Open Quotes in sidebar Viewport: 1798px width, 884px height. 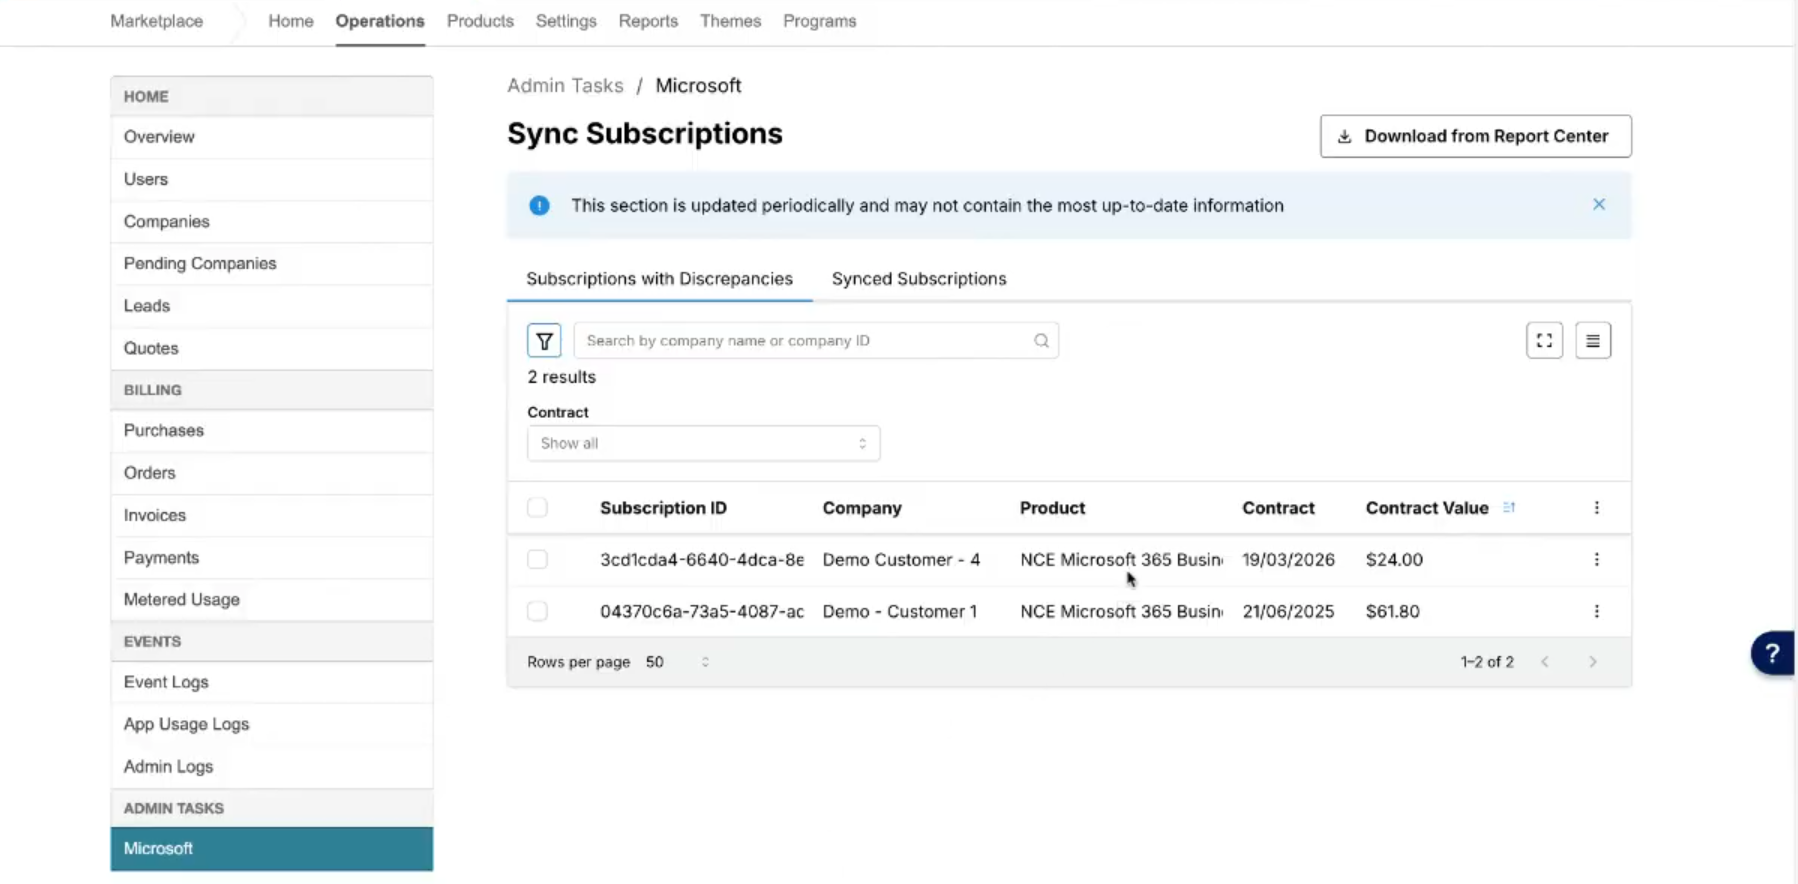271,348
